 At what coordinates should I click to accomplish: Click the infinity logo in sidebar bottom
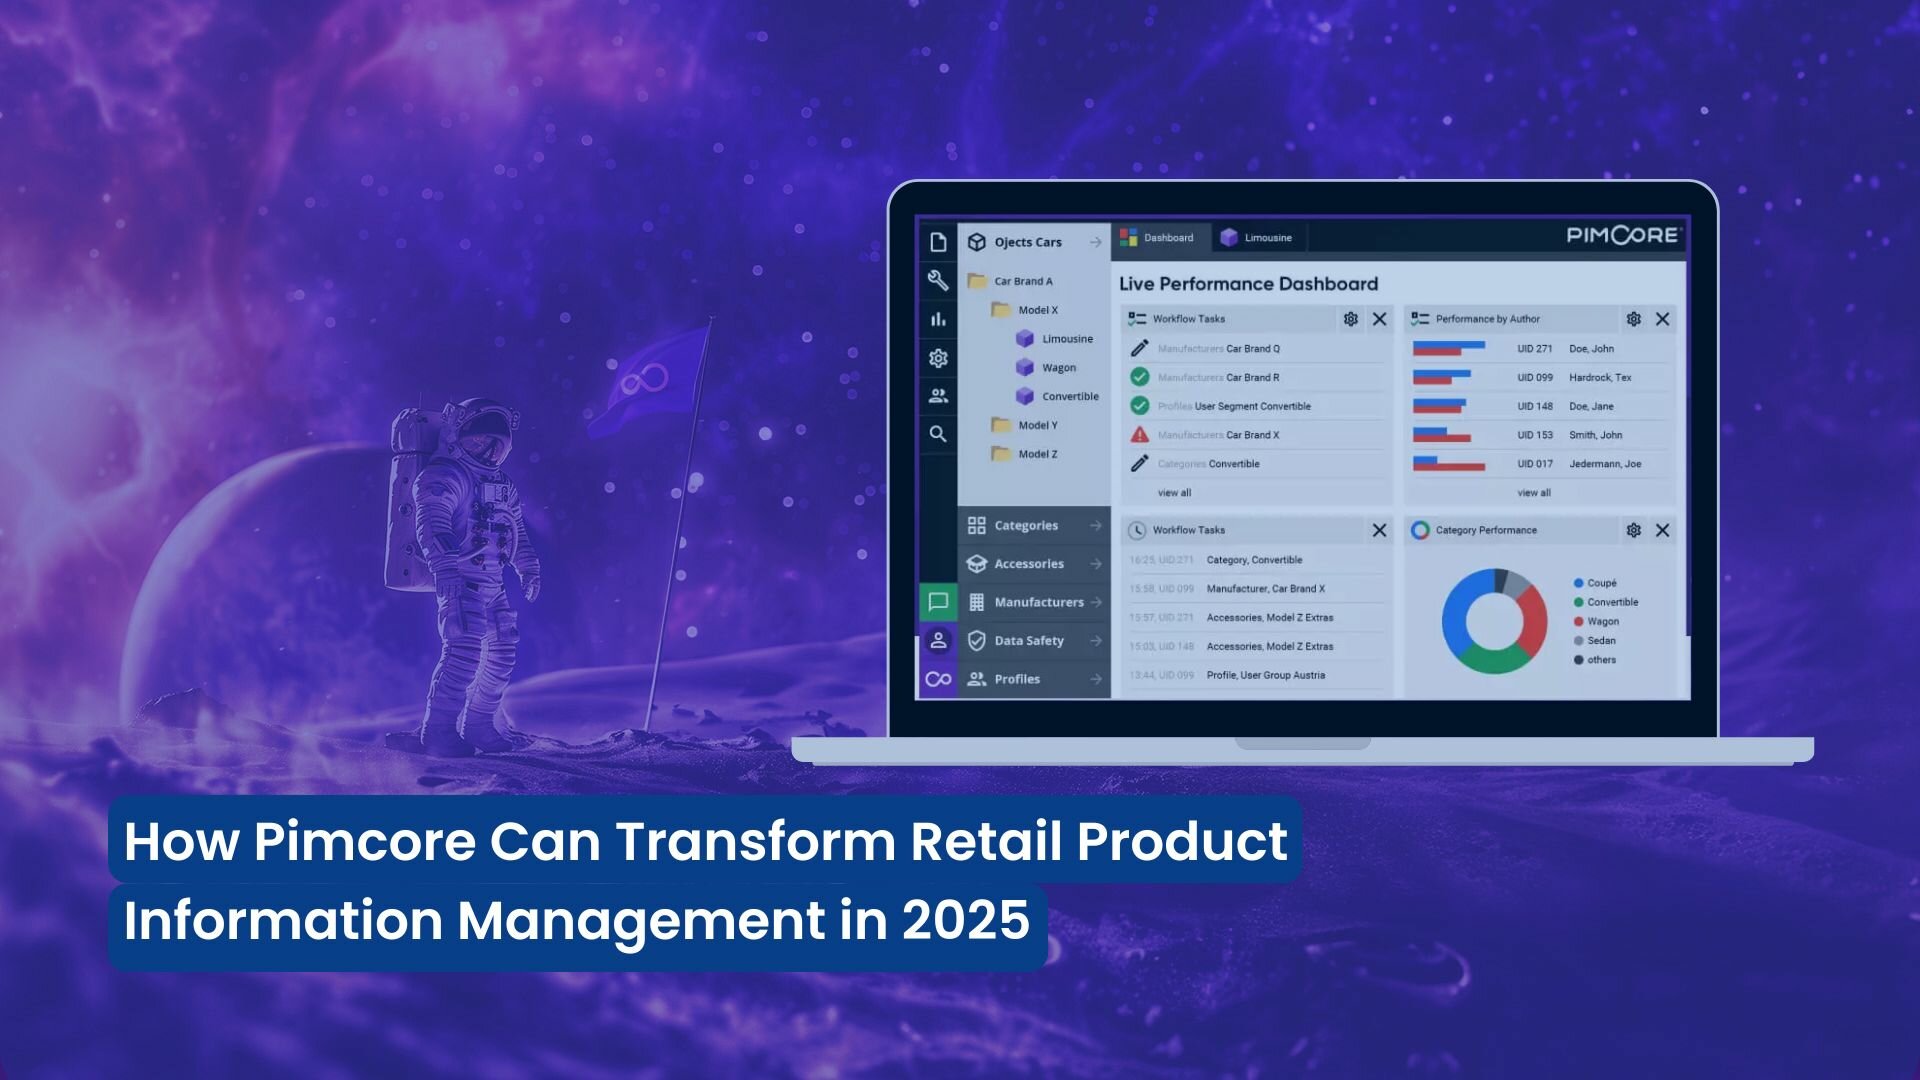coord(938,679)
